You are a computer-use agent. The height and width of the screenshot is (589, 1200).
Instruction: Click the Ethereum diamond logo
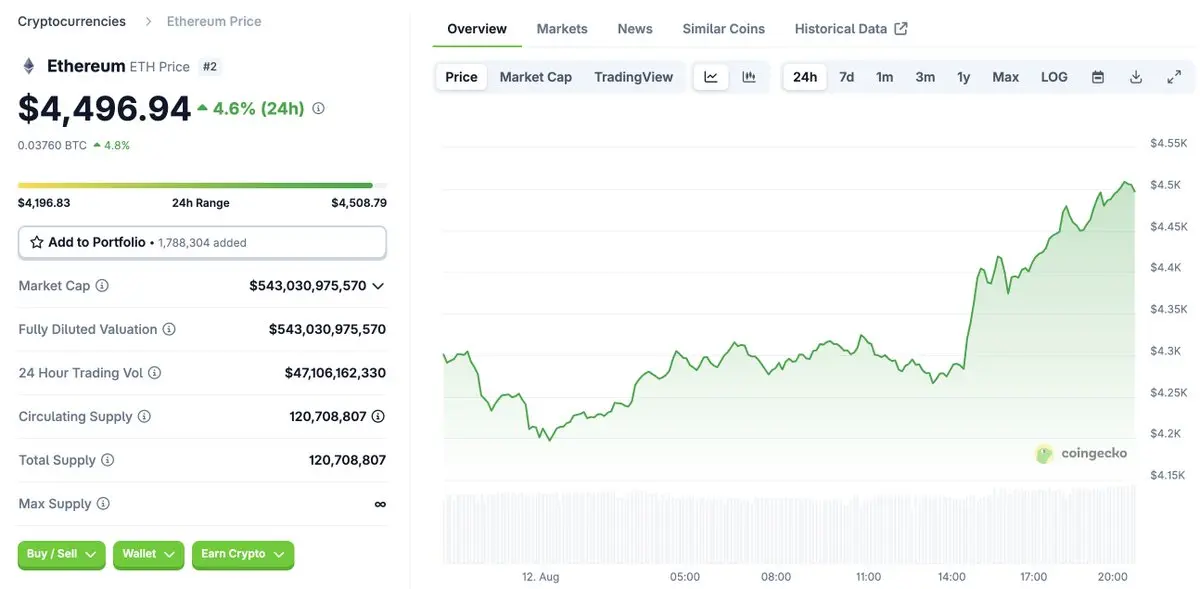point(29,66)
